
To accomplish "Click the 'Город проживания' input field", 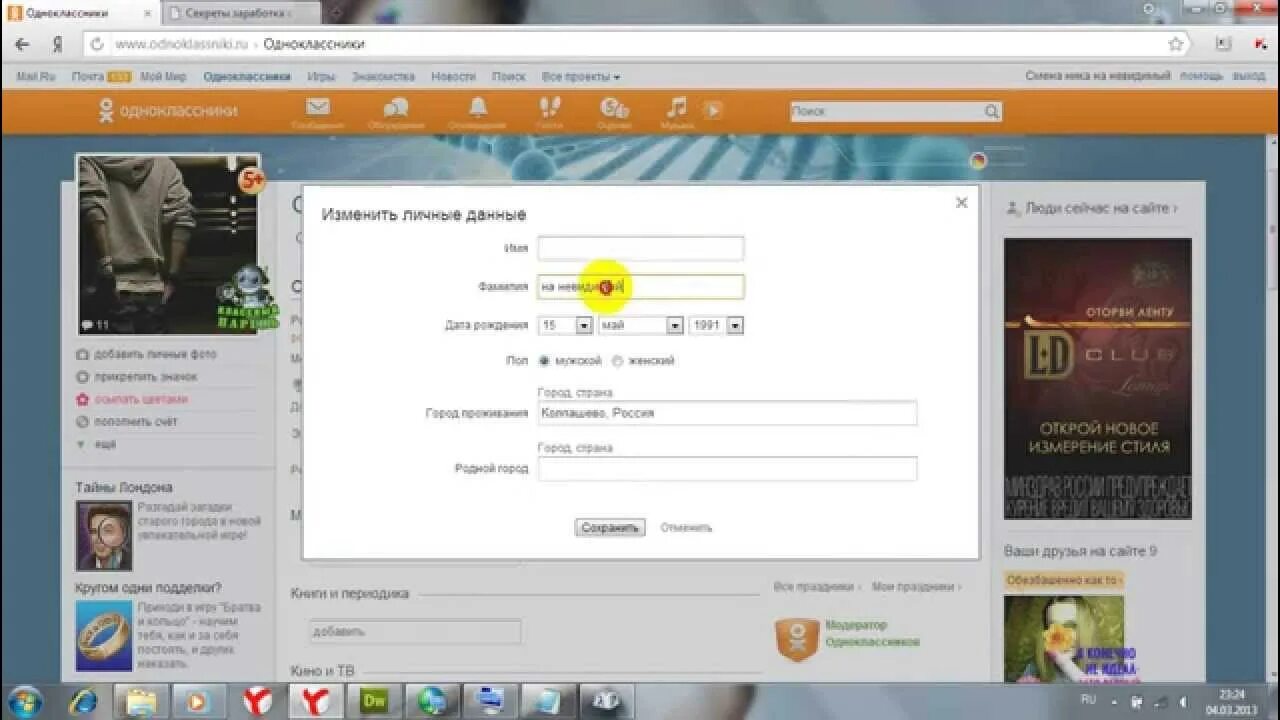I will 727,413.
